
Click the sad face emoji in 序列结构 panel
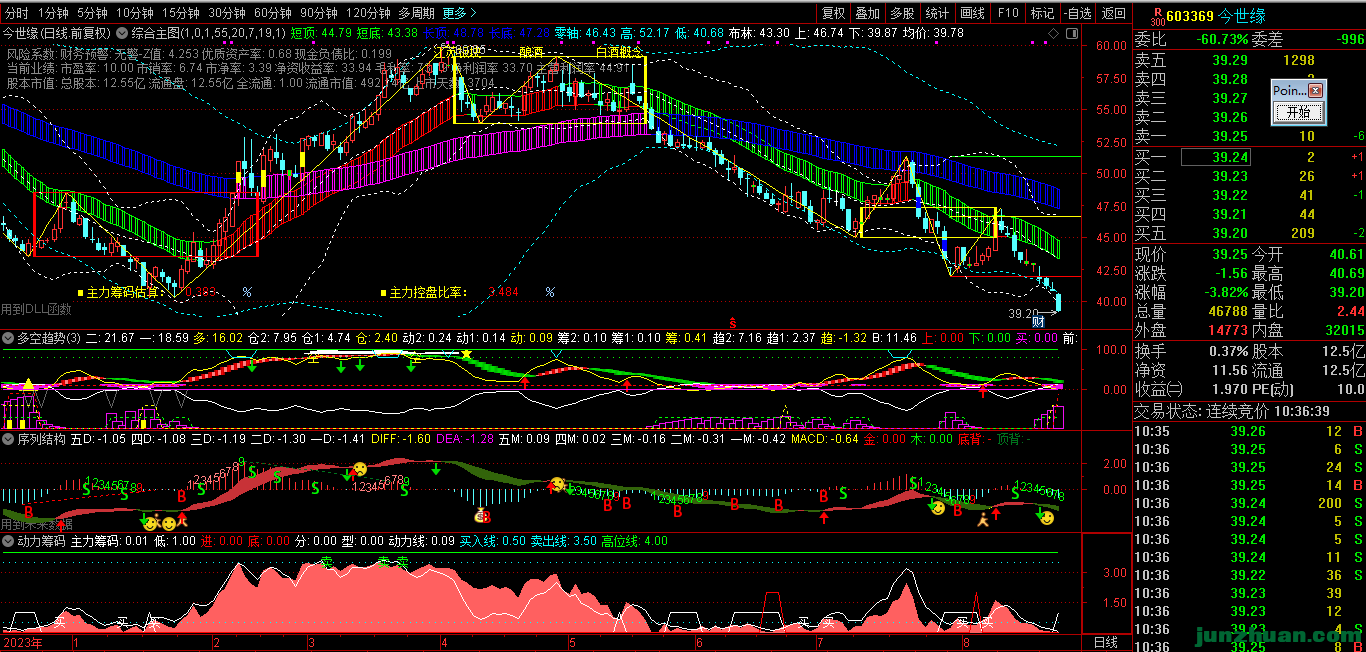point(359,469)
